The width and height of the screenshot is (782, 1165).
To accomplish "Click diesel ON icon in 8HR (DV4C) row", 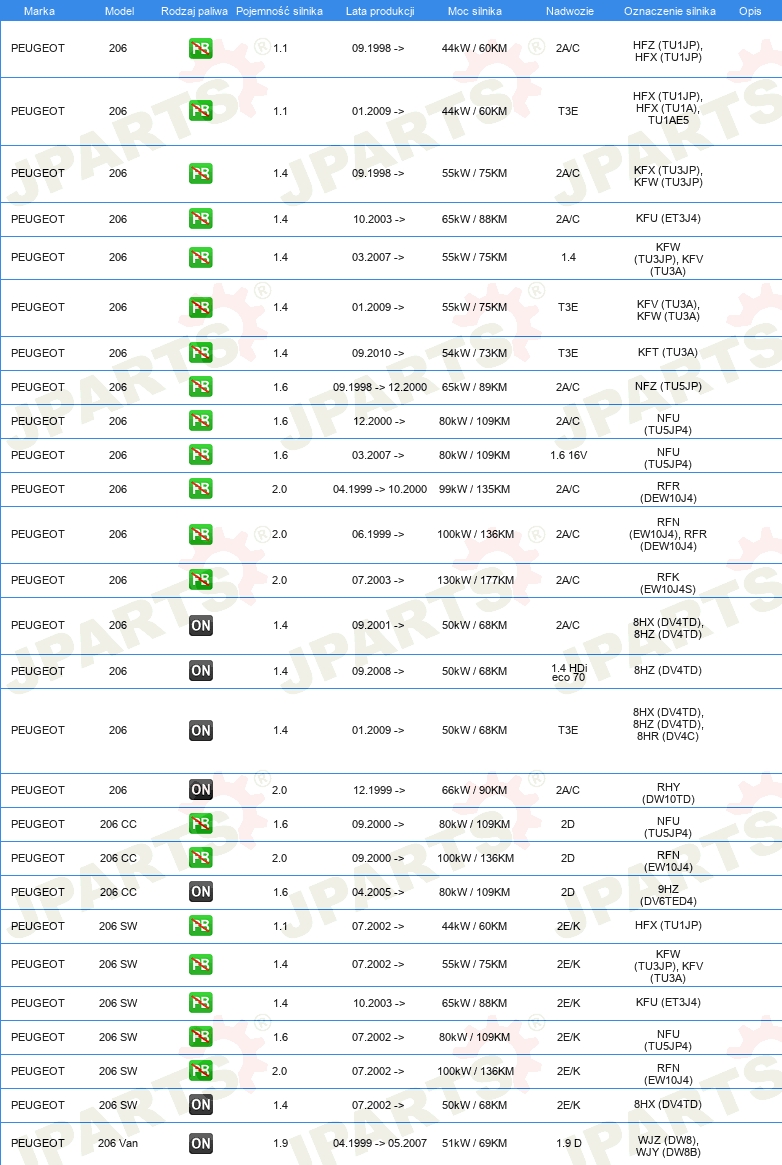I will [x=201, y=731].
